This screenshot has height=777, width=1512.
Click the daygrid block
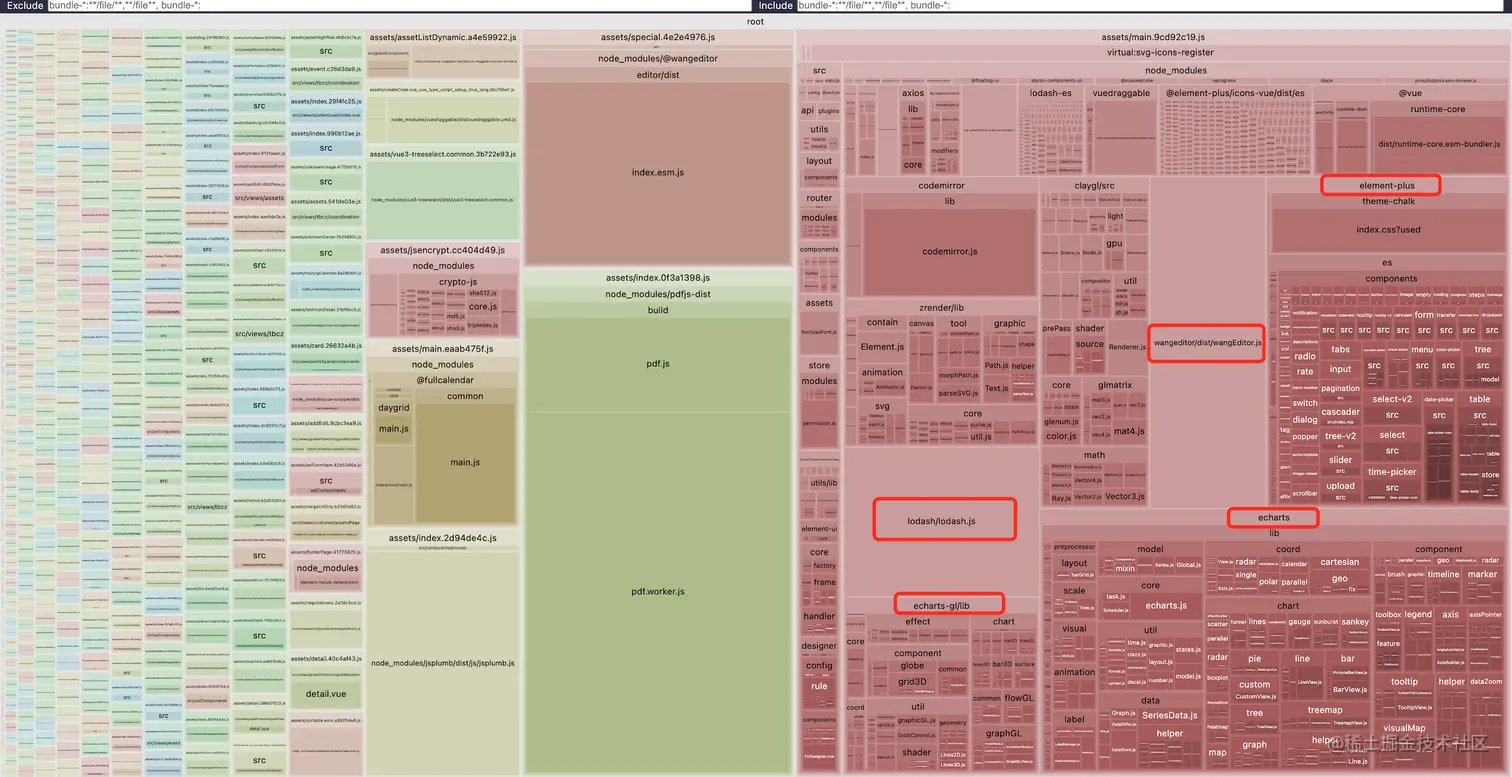(x=394, y=408)
